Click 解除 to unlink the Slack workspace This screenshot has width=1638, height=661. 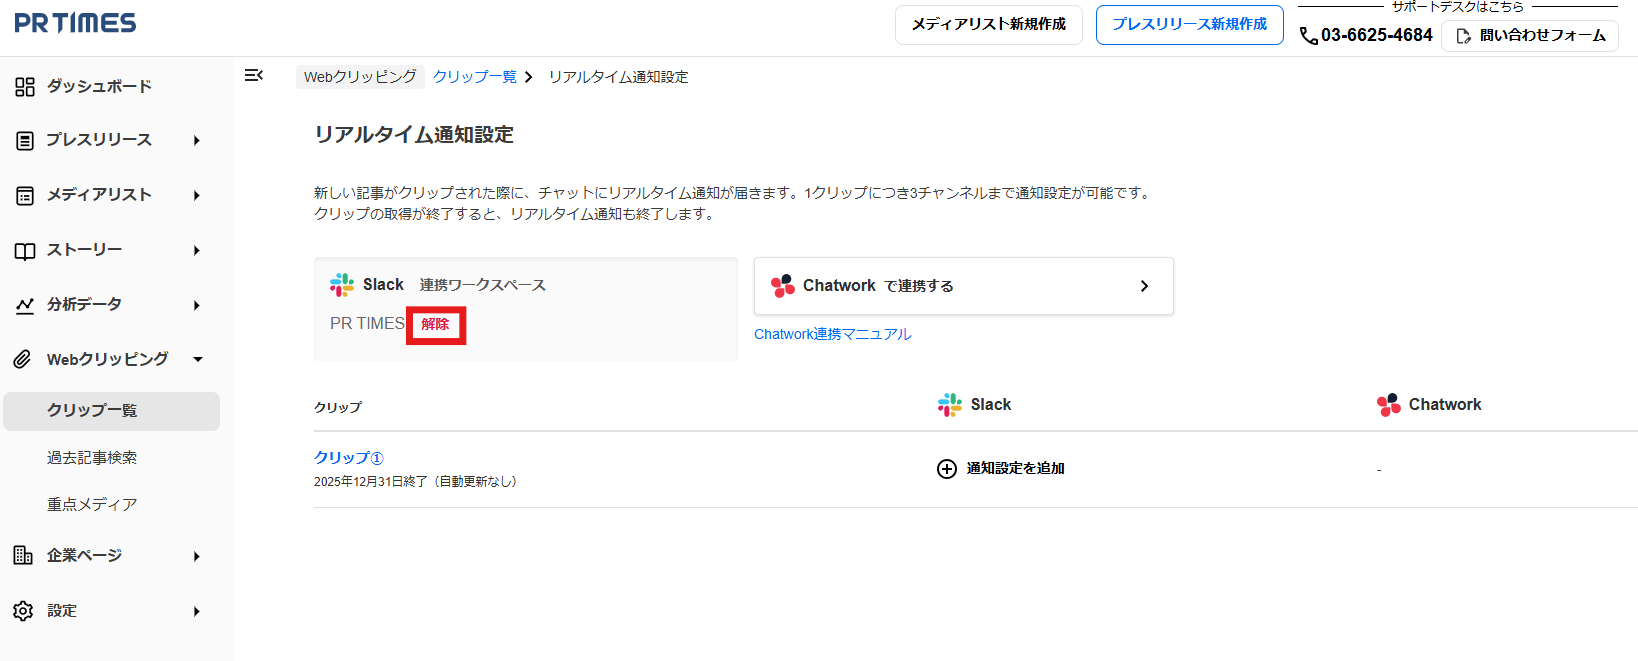436,324
